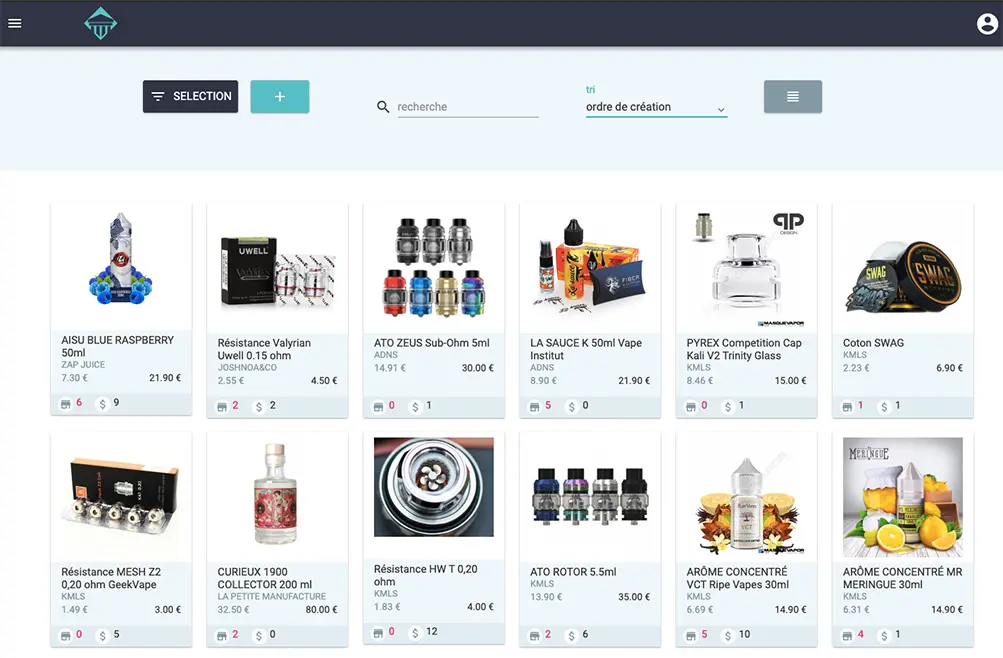
Task: Click dollar icon on Coton SWAG card
Action: point(884,407)
